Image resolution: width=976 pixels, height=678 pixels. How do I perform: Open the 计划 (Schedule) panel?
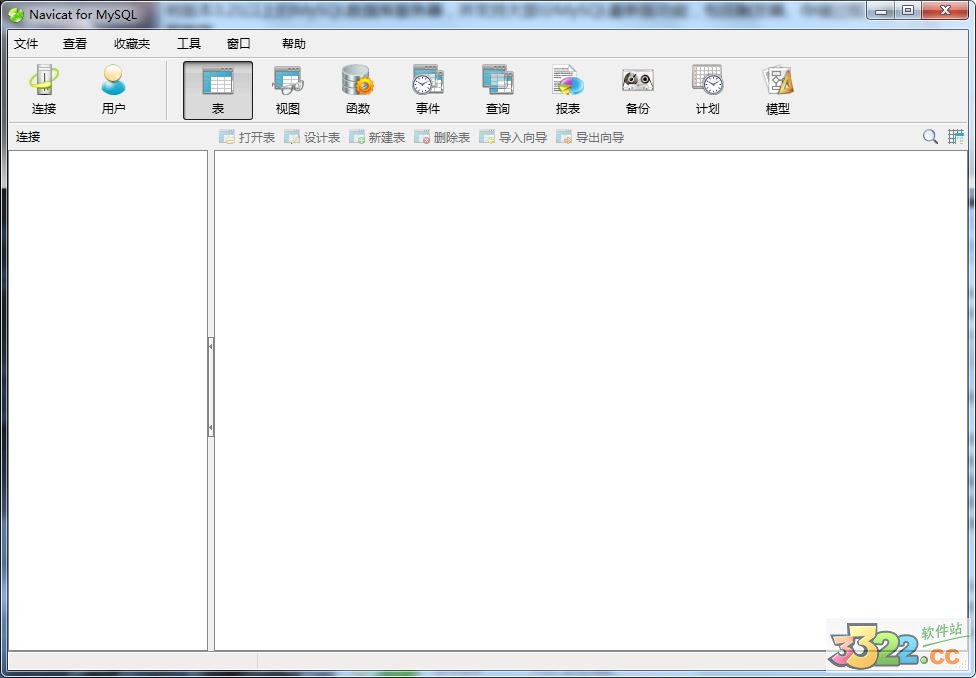tap(707, 88)
